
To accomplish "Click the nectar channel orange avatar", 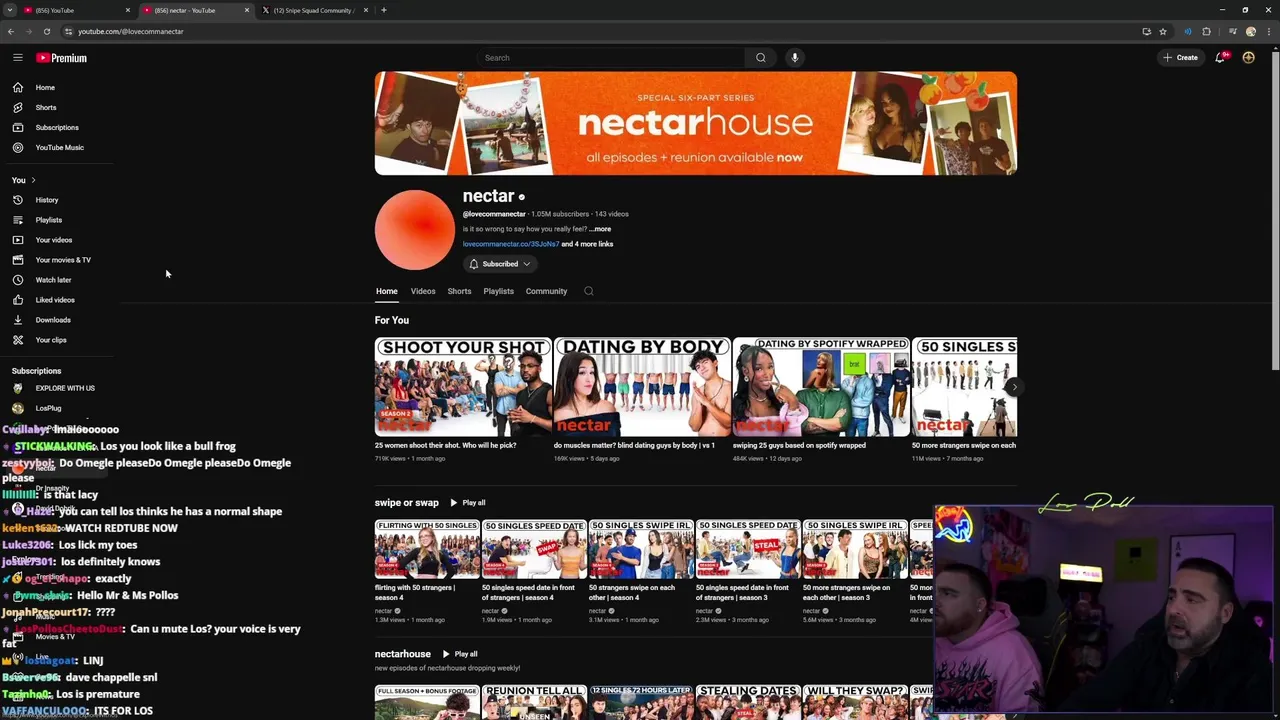I will 414,230.
